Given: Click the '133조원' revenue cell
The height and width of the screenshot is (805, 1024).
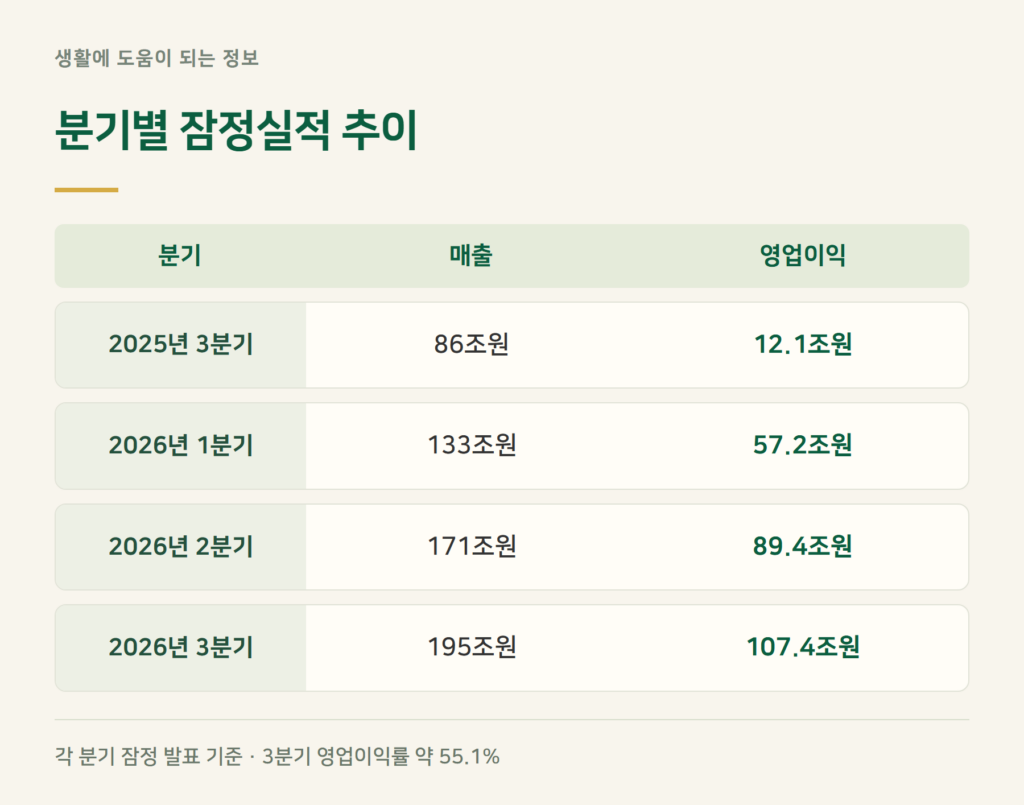Looking at the screenshot, I should [472, 445].
